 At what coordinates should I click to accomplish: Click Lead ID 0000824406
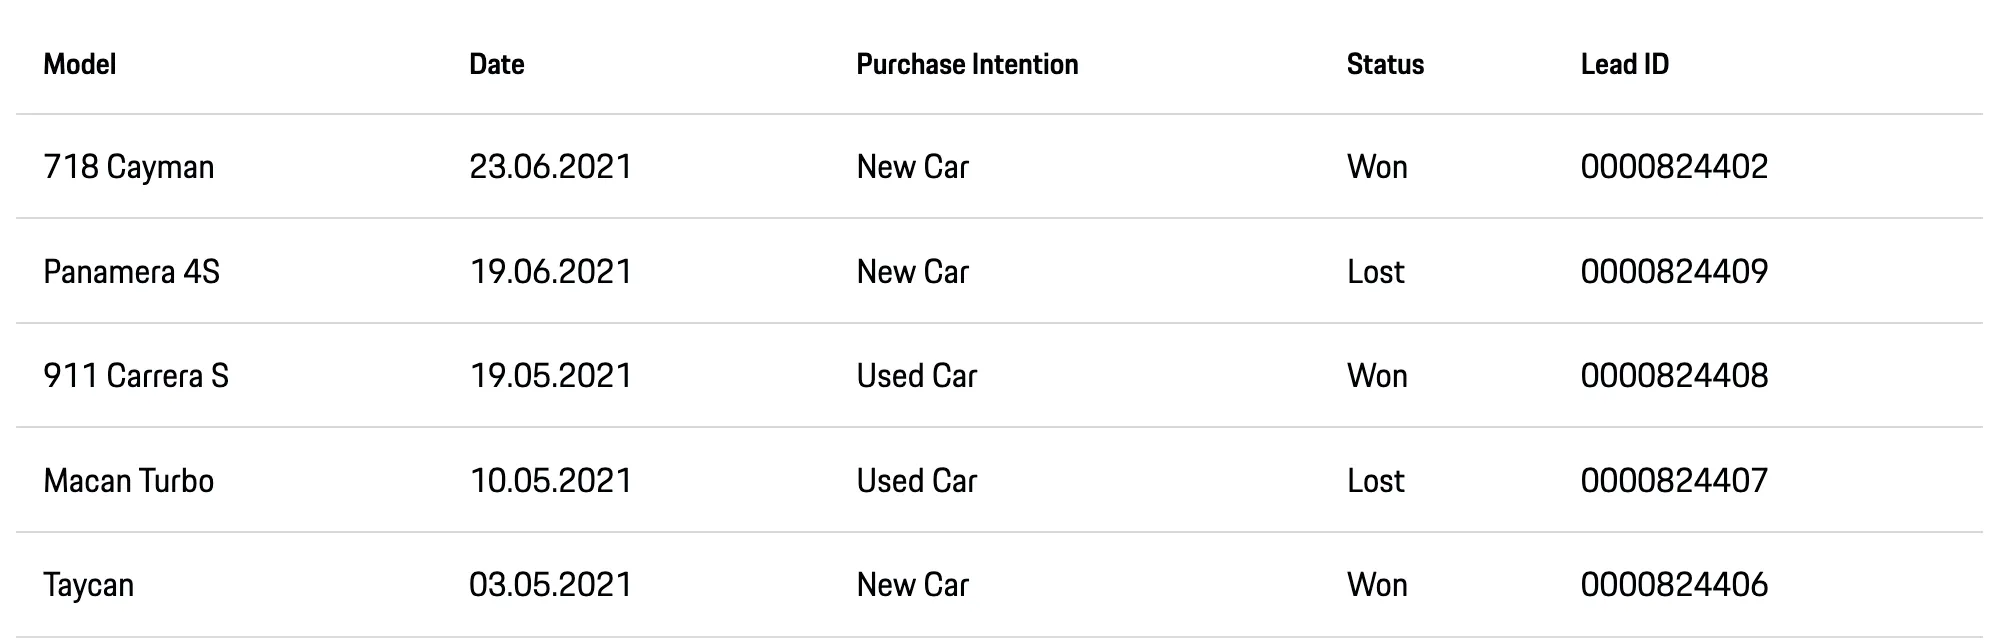(x=1674, y=585)
